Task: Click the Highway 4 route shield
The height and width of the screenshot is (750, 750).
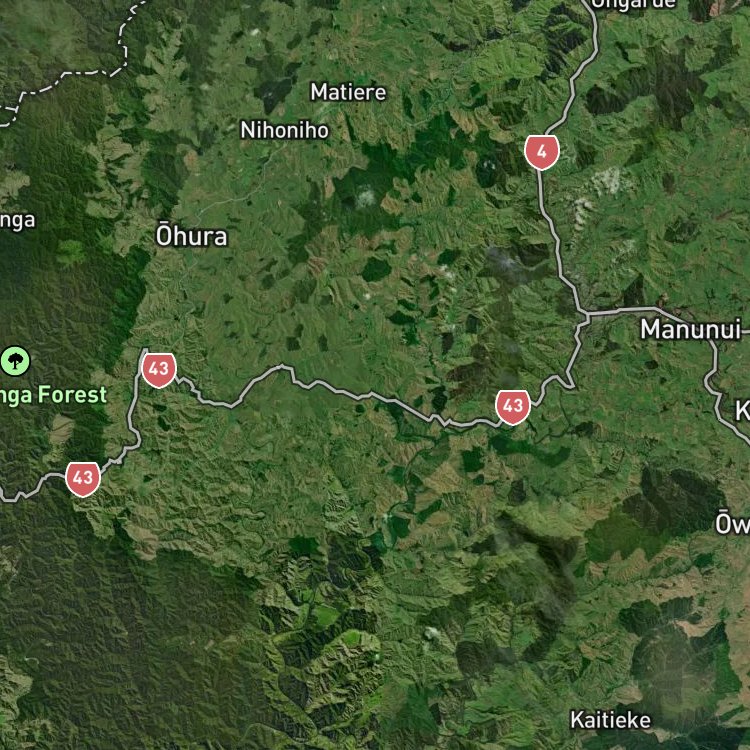Action: (x=541, y=152)
